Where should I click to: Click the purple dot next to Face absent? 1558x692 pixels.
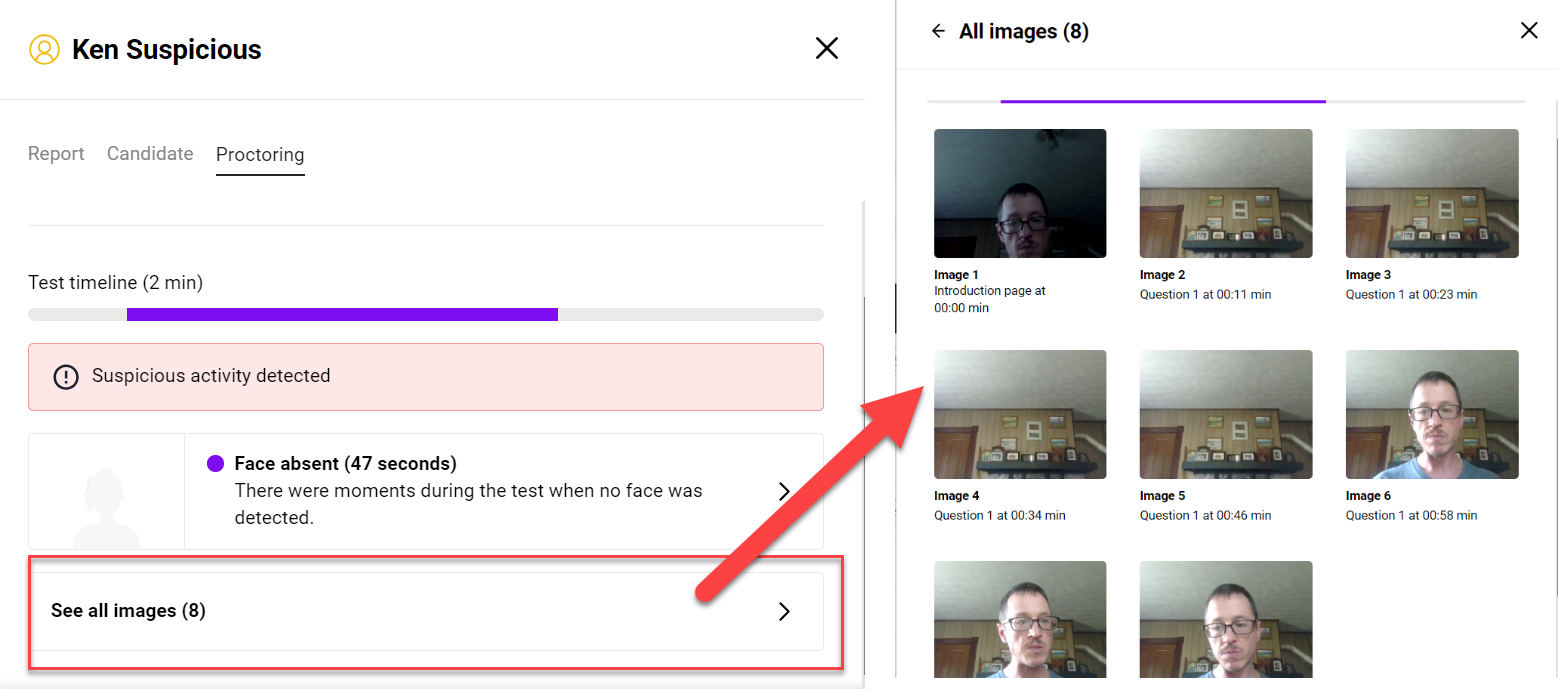click(x=215, y=464)
